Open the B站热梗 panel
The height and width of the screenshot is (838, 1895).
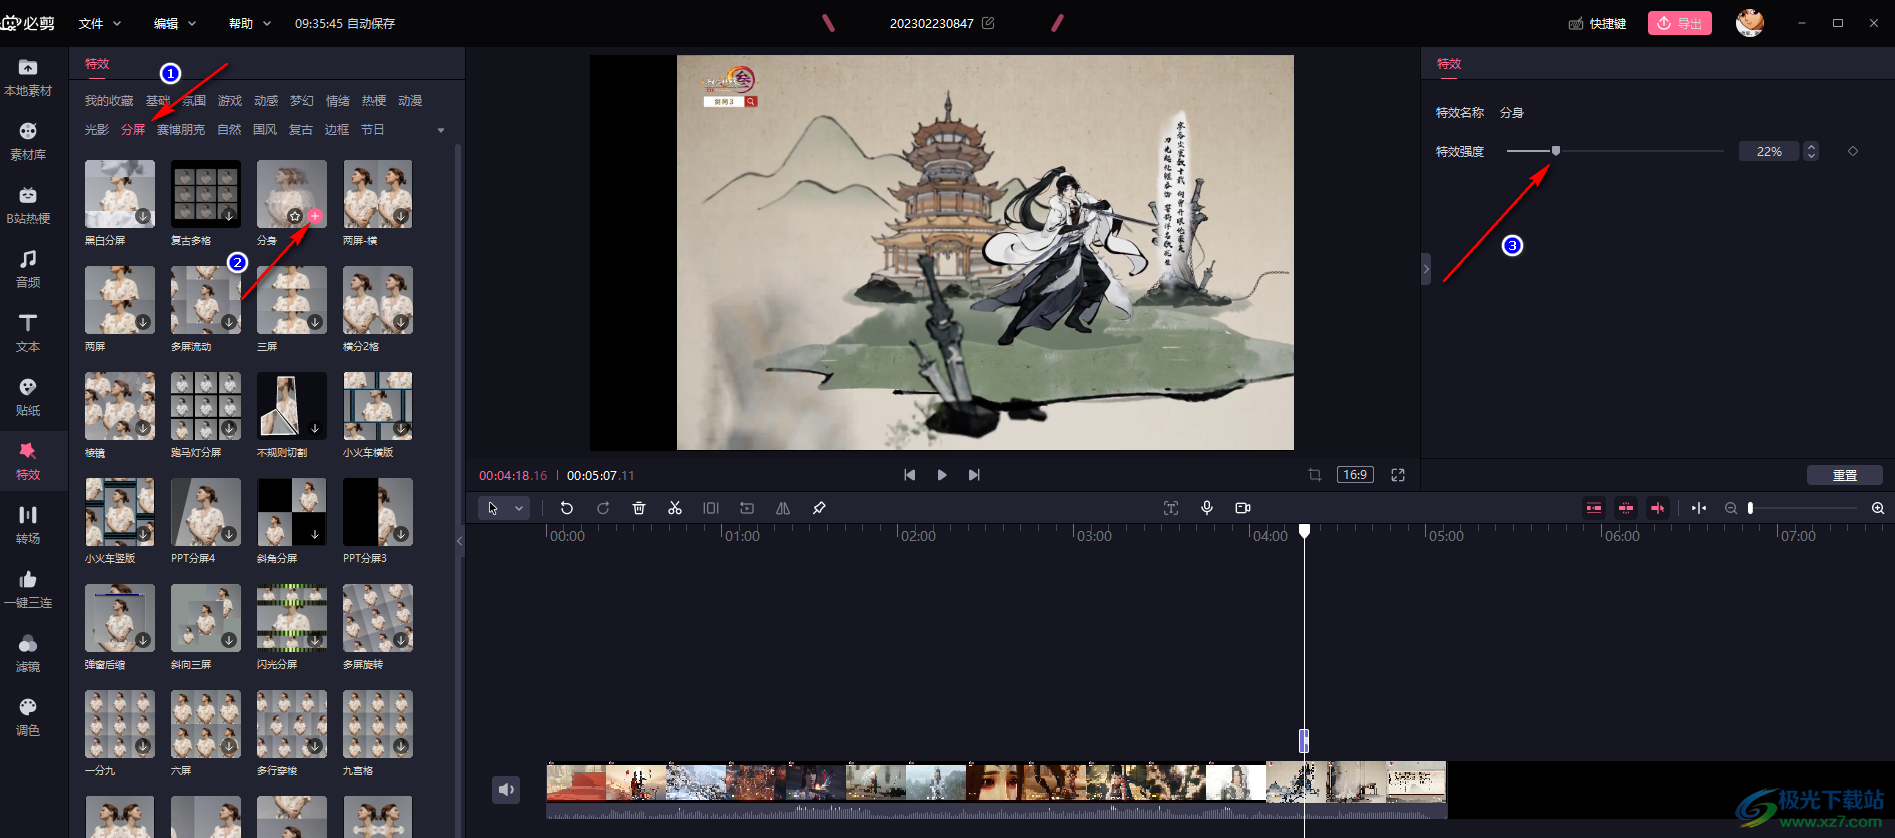[x=28, y=205]
